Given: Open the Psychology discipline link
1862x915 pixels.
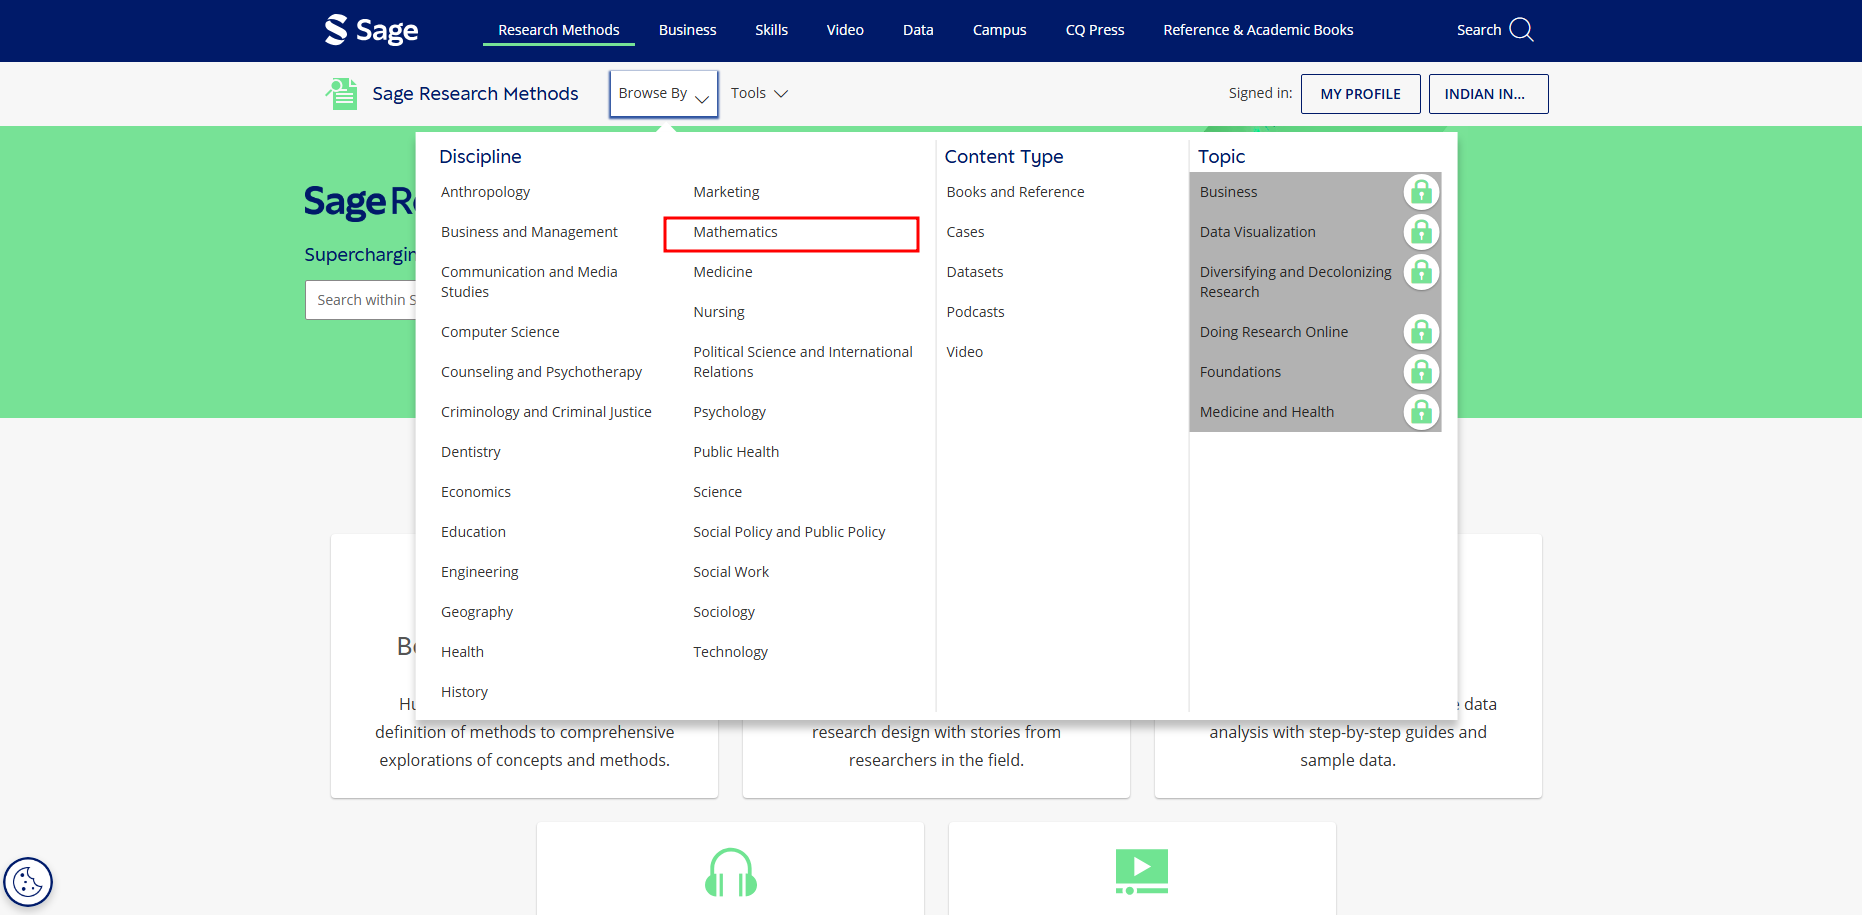Looking at the screenshot, I should pyautogui.click(x=729, y=412).
